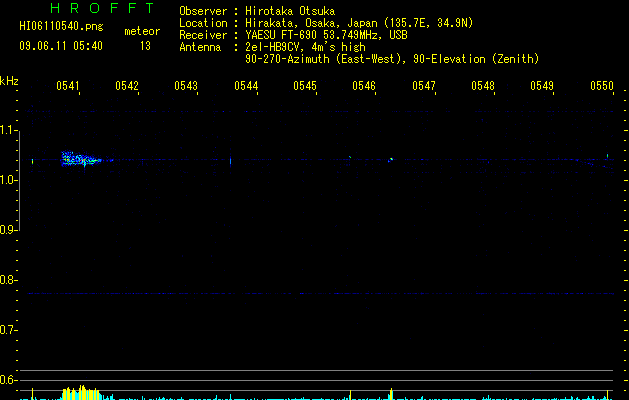Click the yellow intensity spike at 0550
The image size is (629, 400).
(607, 394)
